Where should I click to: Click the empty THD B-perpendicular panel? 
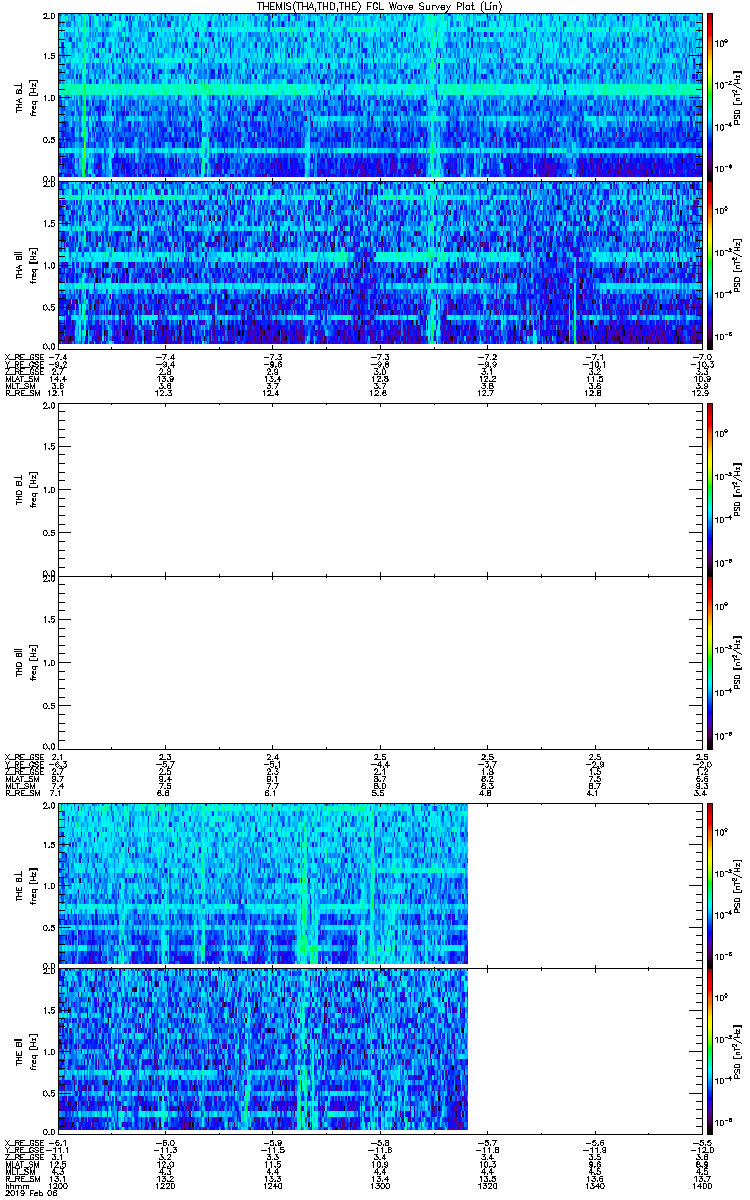[381, 490]
